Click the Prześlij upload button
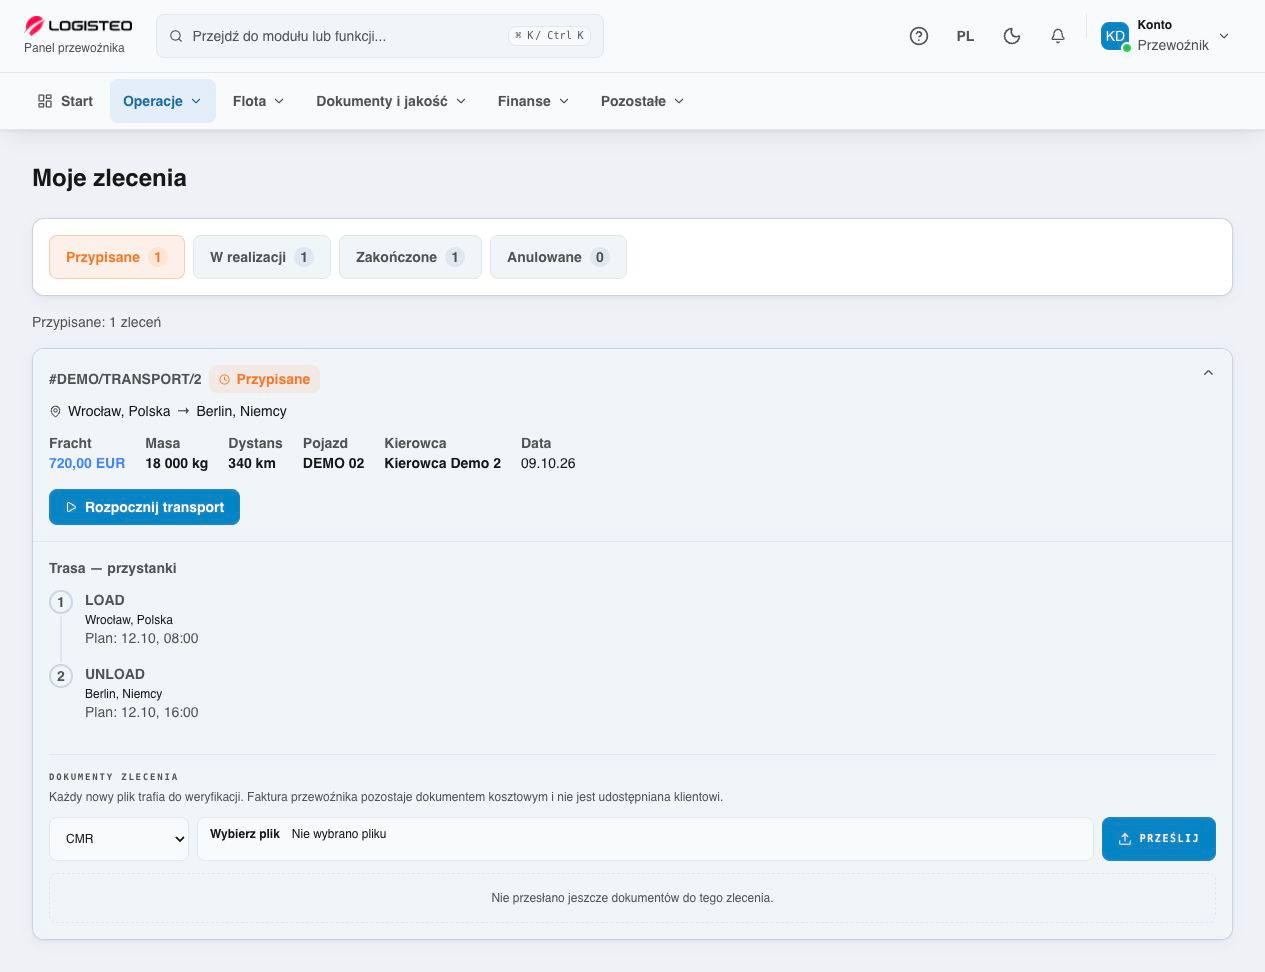Image resolution: width=1265 pixels, height=972 pixels. pyautogui.click(x=1159, y=839)
